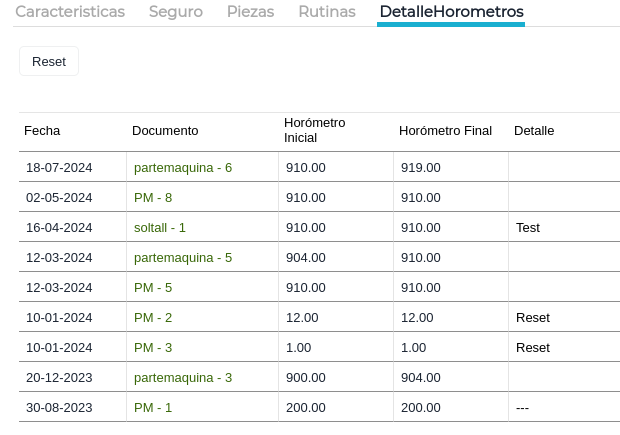
Task: Switch to the Caracteristicas tab
Action: (x=70, y=12)
